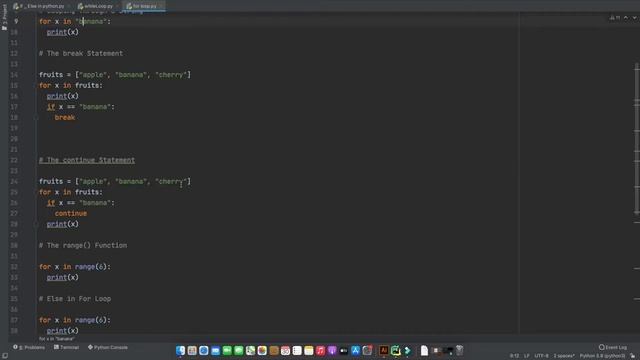The width and height of the screenshot is (640, 360).
Task: Open FaceTime from the dock
Action: [227, 350]
